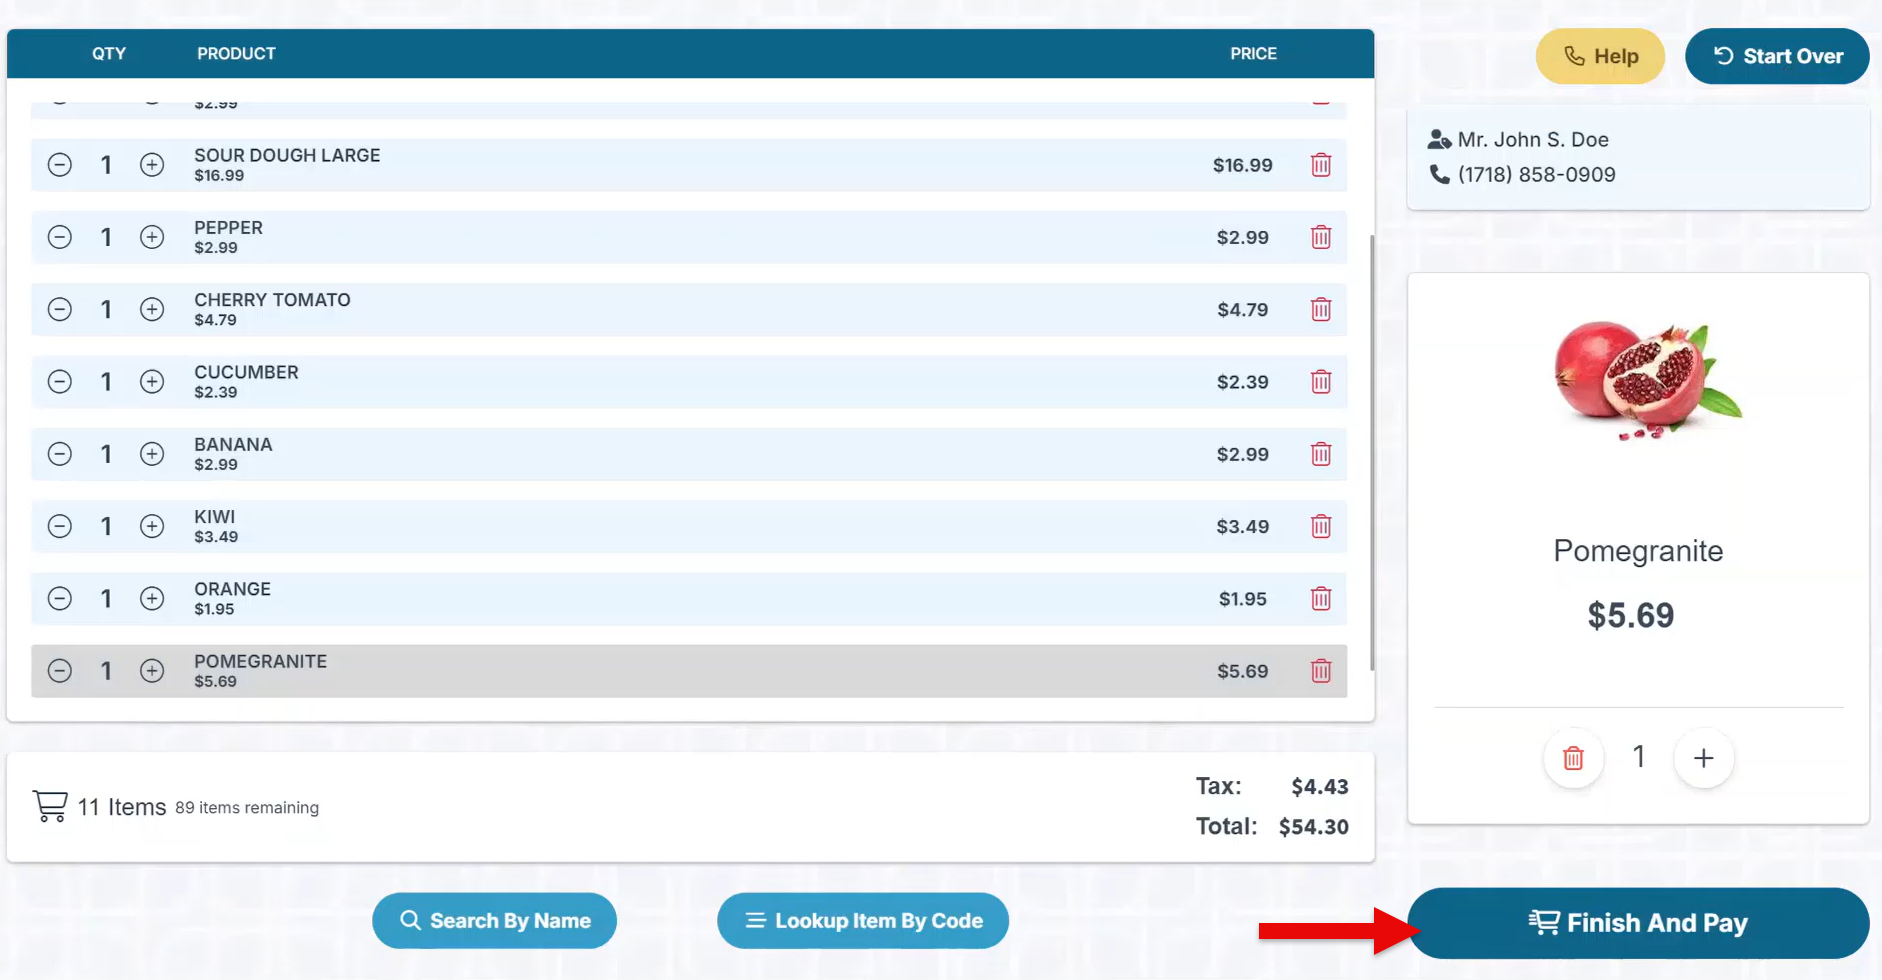
Task: Add one more Pomegranate in detail card
Action: 1703,758
